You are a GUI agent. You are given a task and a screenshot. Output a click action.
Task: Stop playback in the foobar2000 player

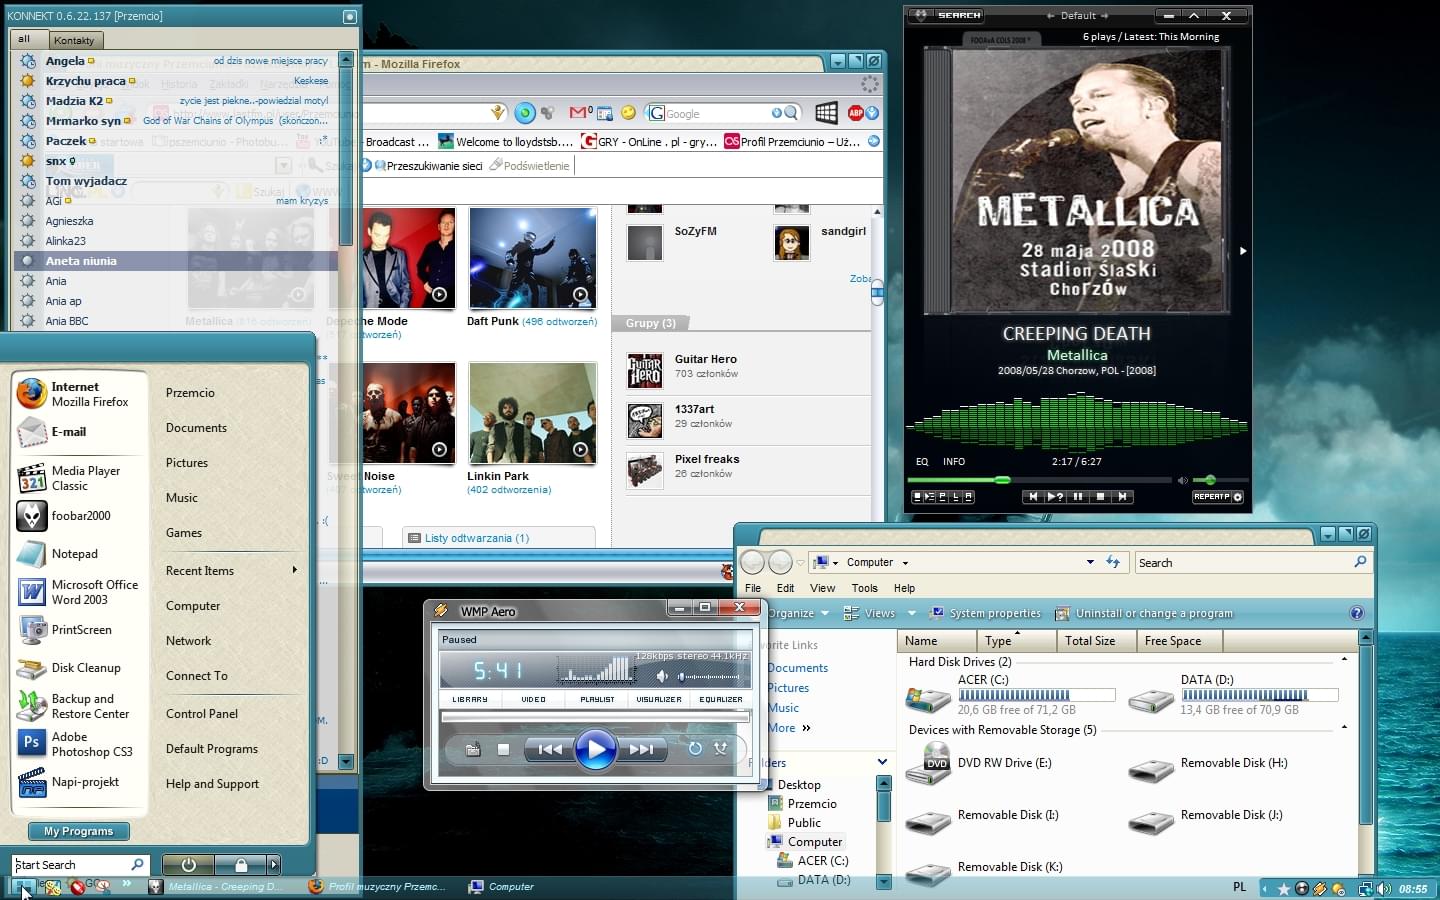(1101, 496)
